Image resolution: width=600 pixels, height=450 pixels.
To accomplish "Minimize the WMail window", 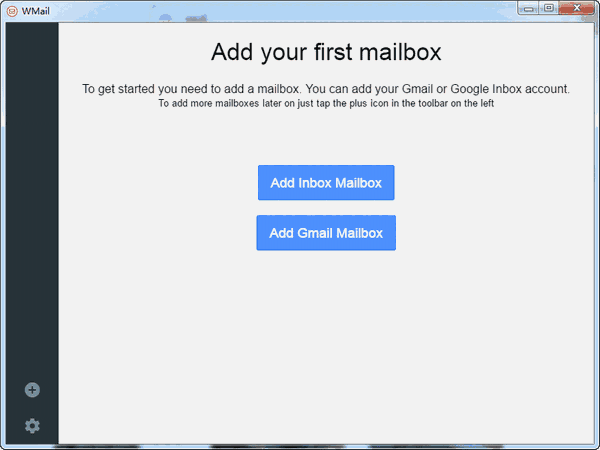I will [528, 8].
